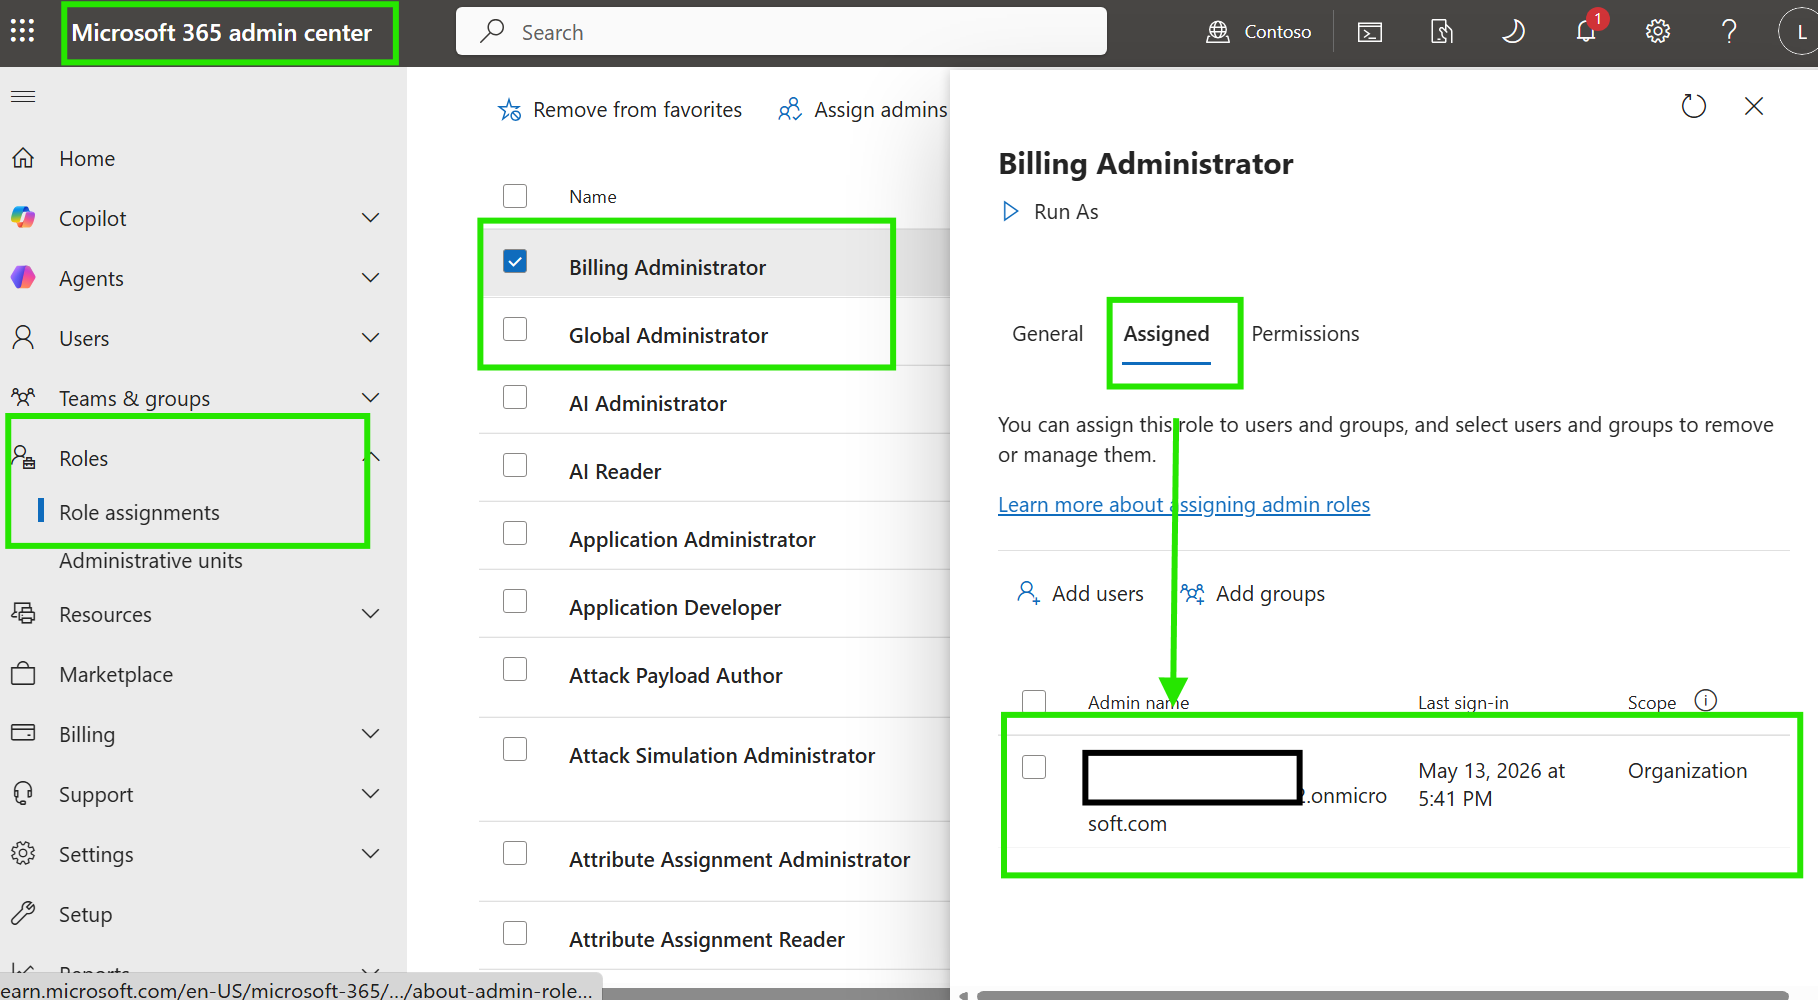1818x1000 pixels.
Task: Expand the Support menu chevron
Action: pyautogui.click(x=371, y=793)
